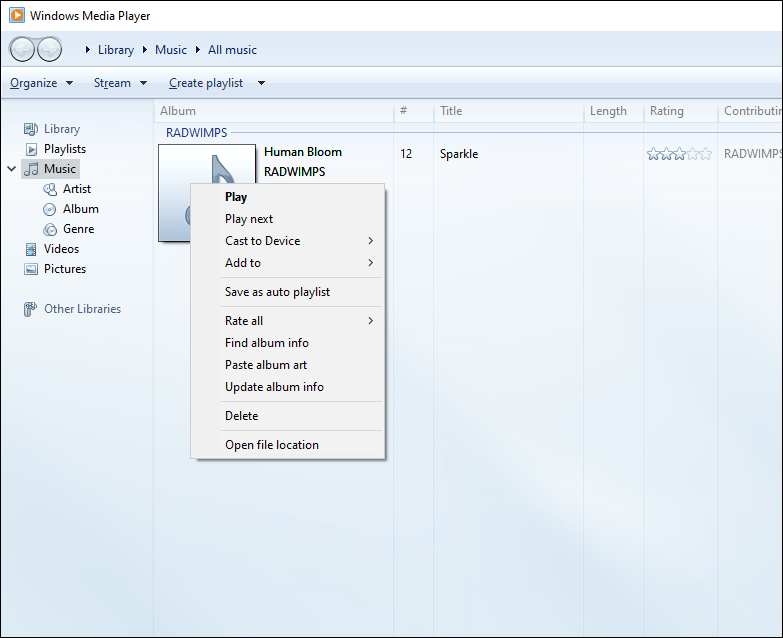Click the Pictures icon in sidebar
The image size is (783, 638).
31,269
